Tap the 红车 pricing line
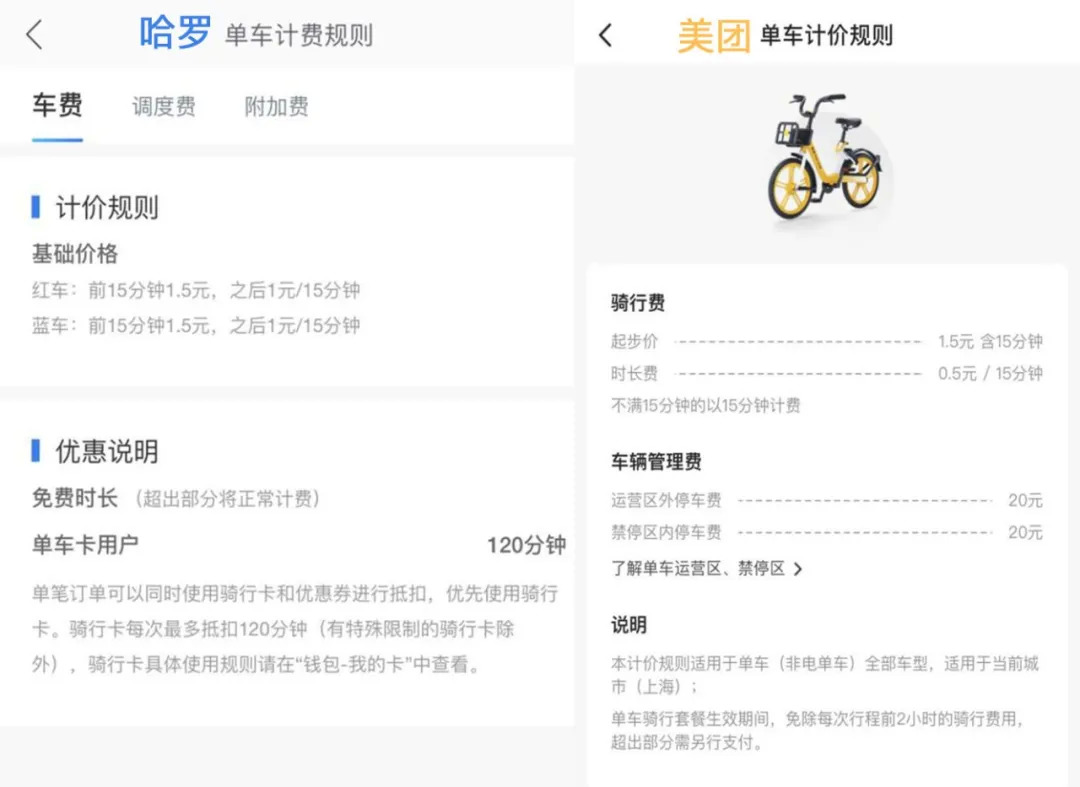1080x787 pixels. click(x=196, y=291)
